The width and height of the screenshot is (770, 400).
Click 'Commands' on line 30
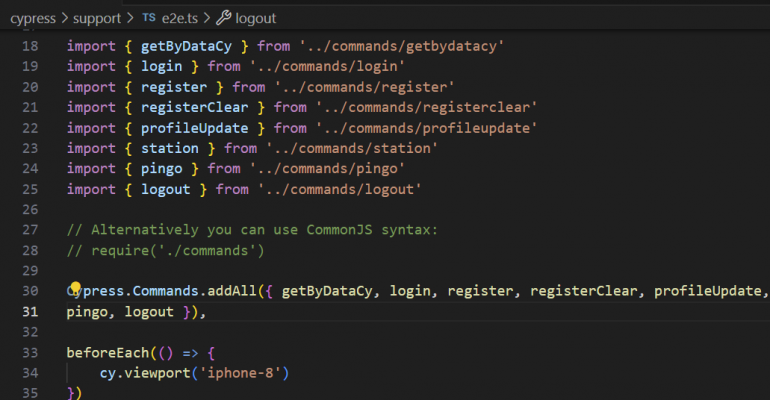165,291
